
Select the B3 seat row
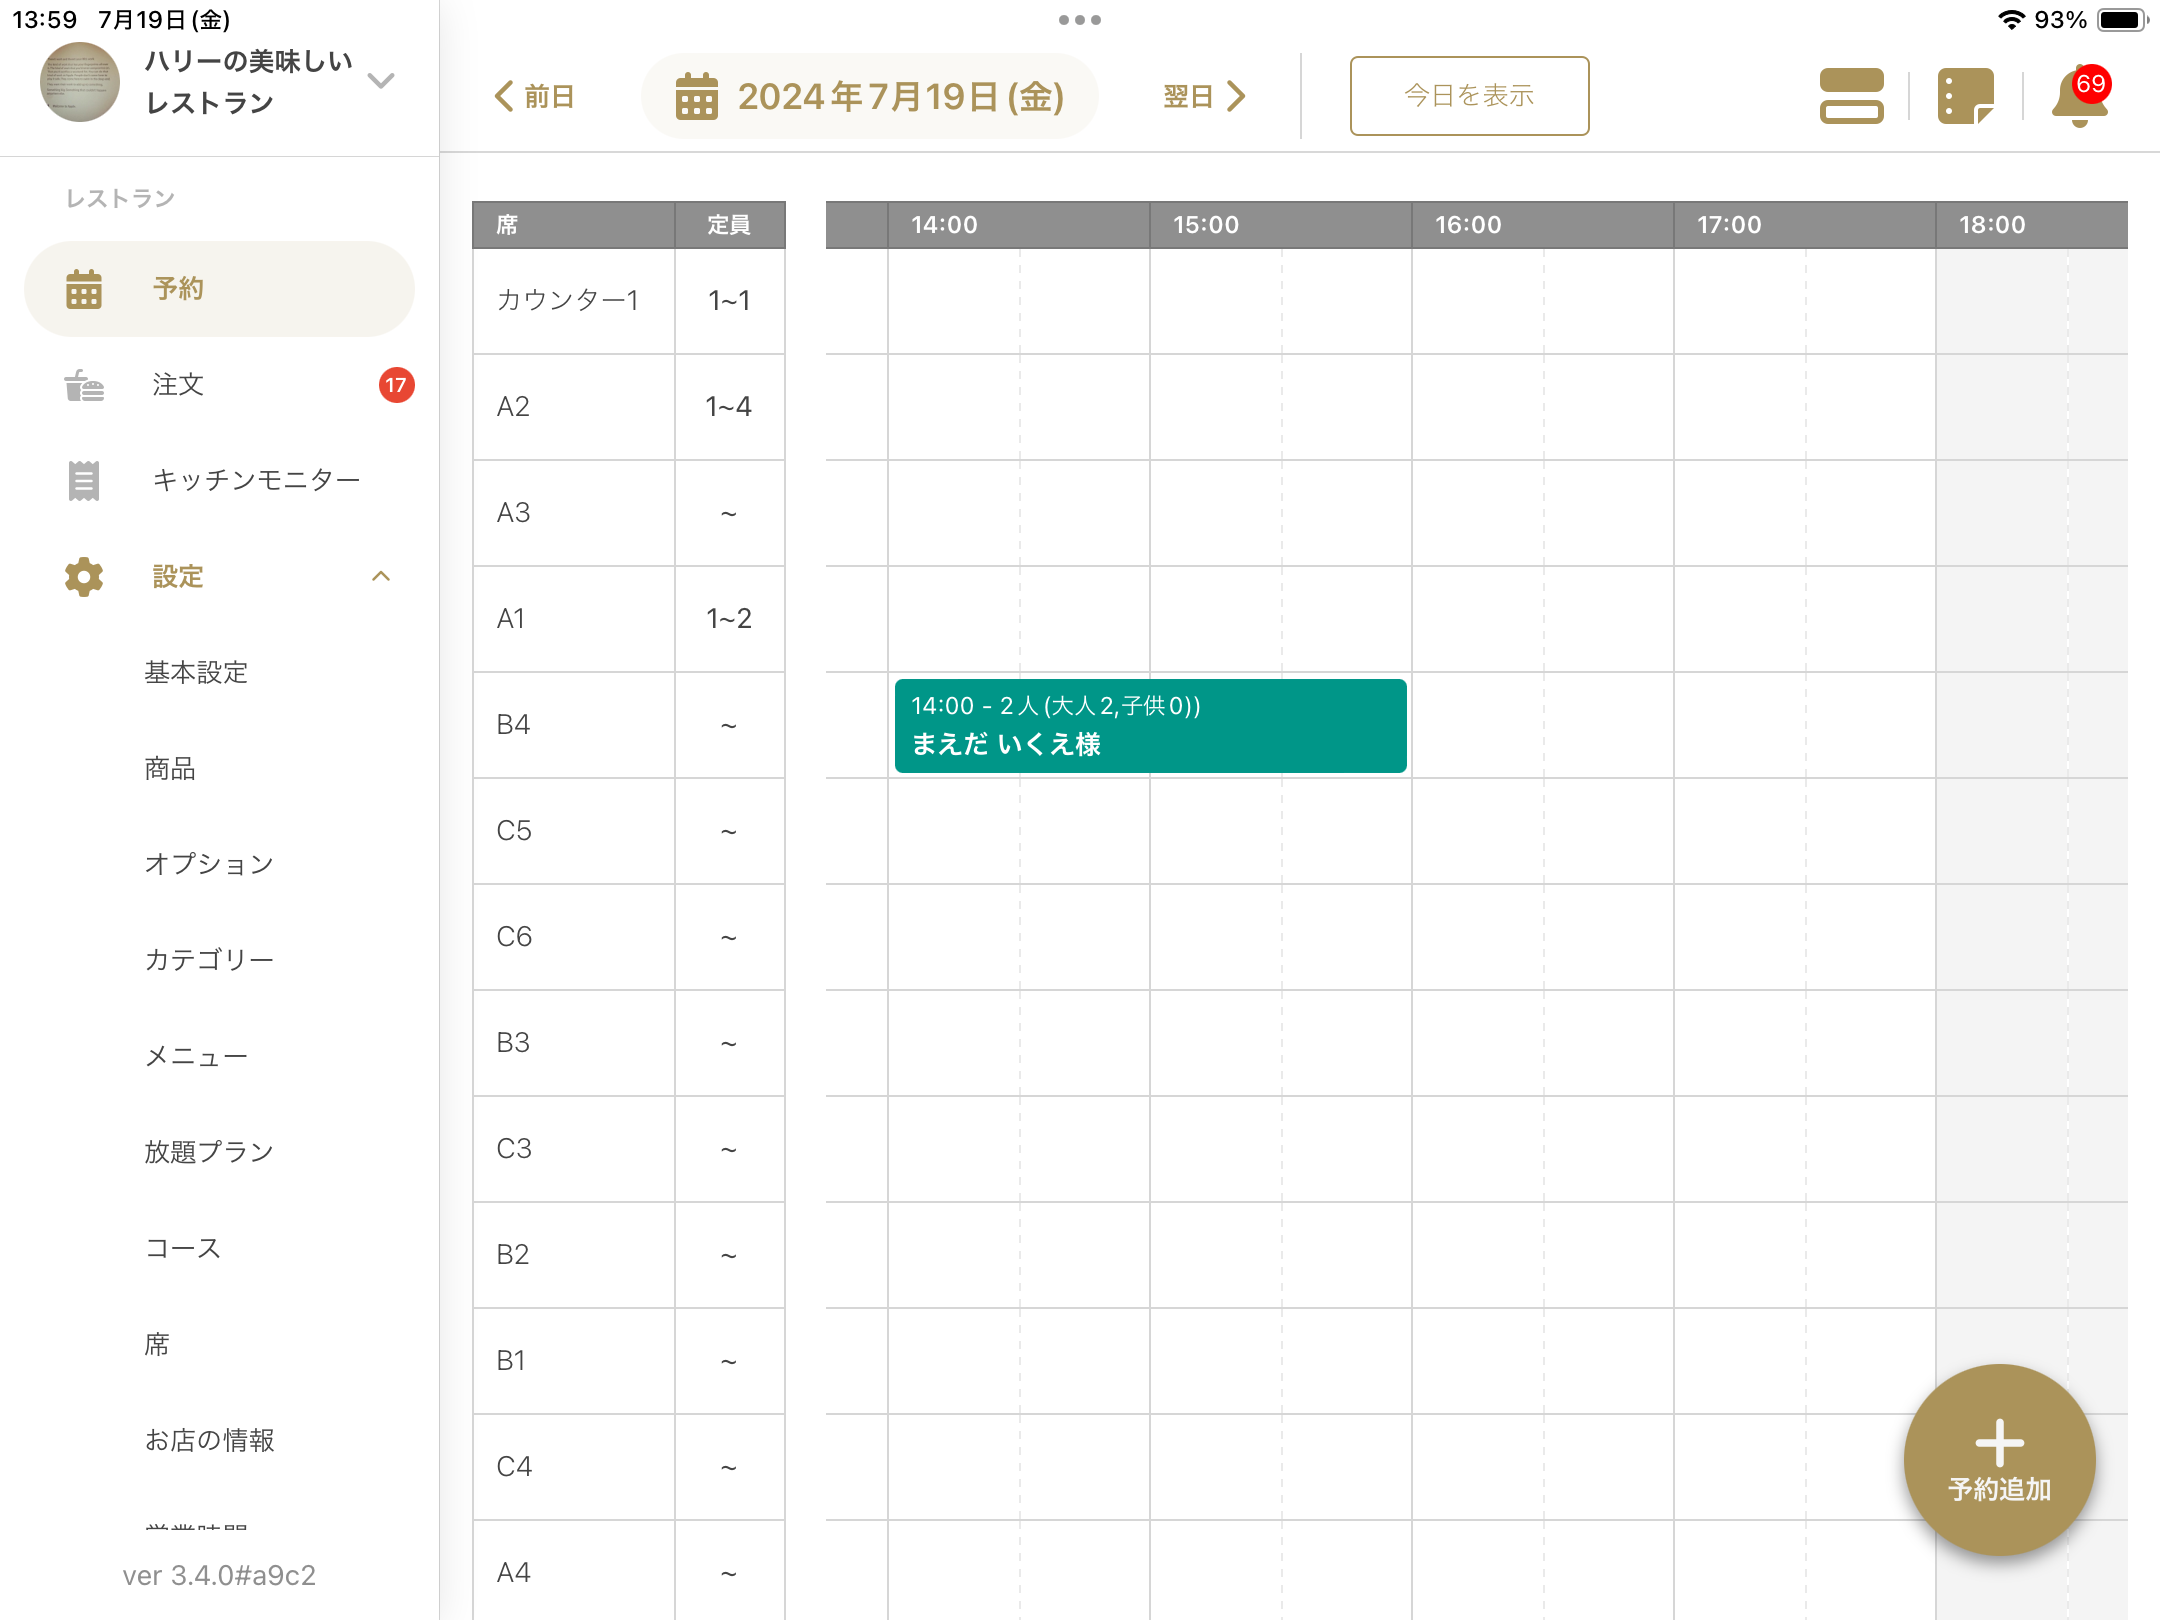coord(629,1043)
